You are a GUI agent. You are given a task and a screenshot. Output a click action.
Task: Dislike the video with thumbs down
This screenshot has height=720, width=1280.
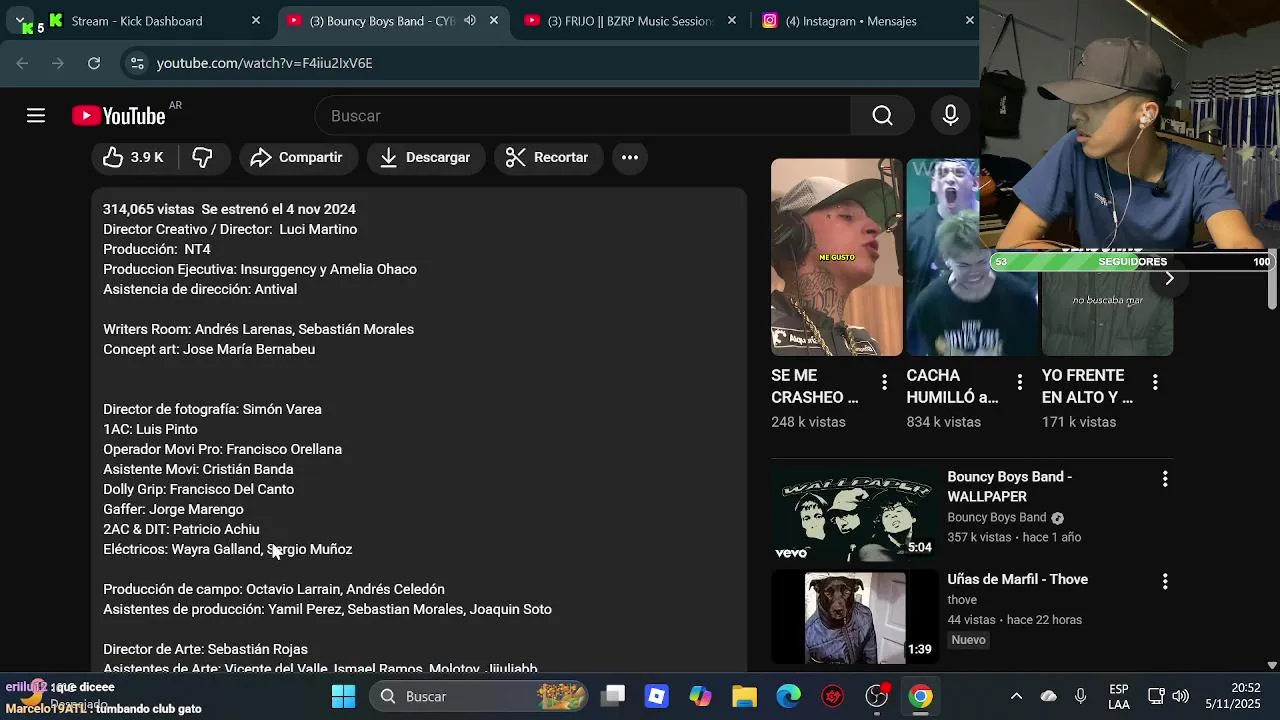point(203,157)
